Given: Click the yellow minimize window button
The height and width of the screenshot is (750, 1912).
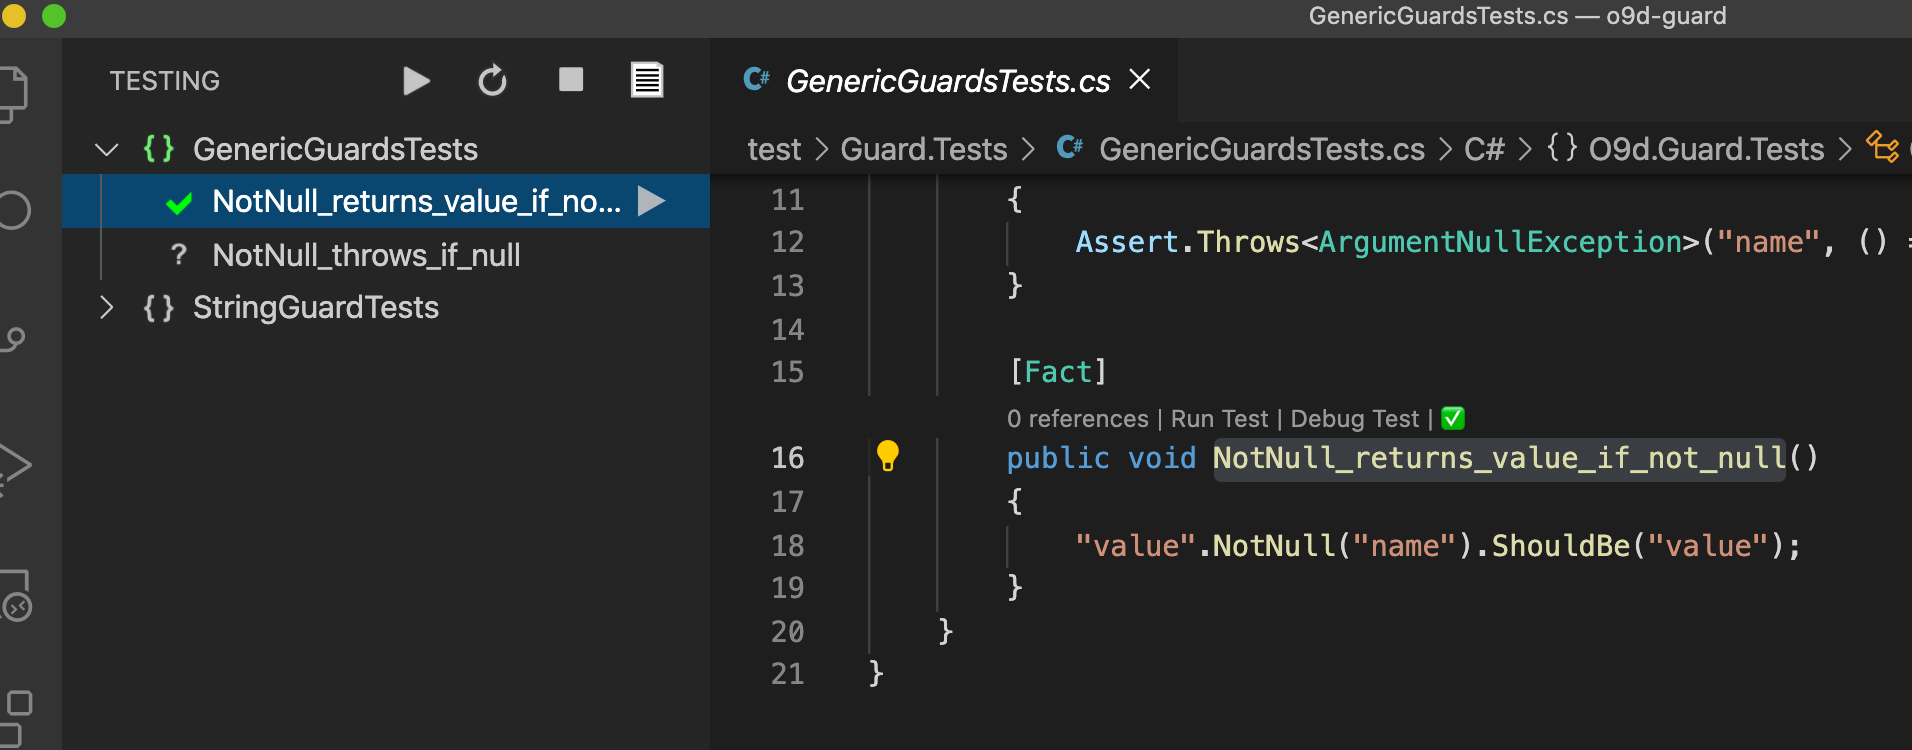Looking at the screenshot, I should coord(12,15).
